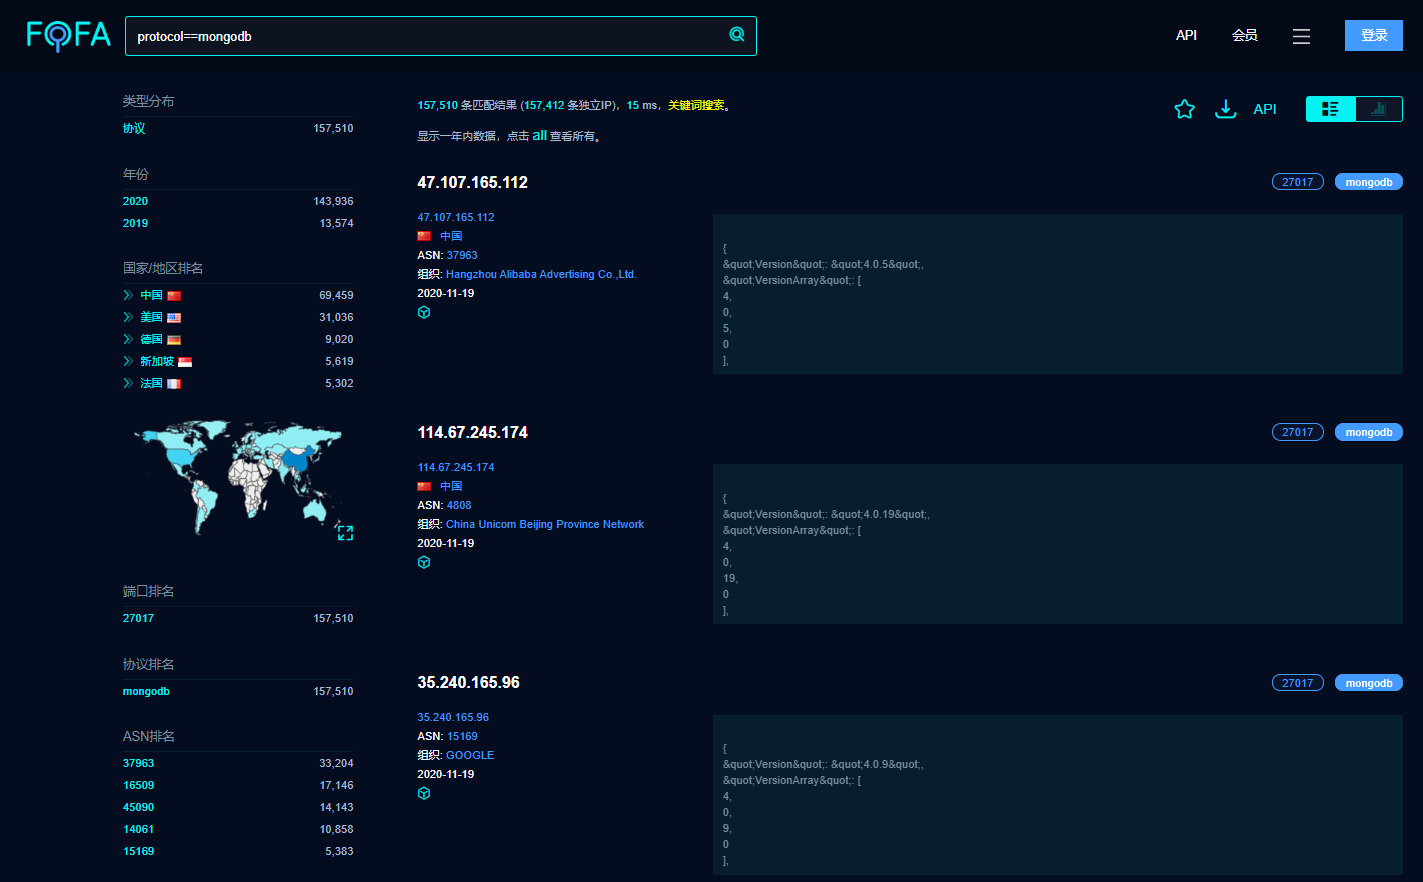Open the API menu in header
This screenshot has height=882, width=1423.
[1186, 35]
